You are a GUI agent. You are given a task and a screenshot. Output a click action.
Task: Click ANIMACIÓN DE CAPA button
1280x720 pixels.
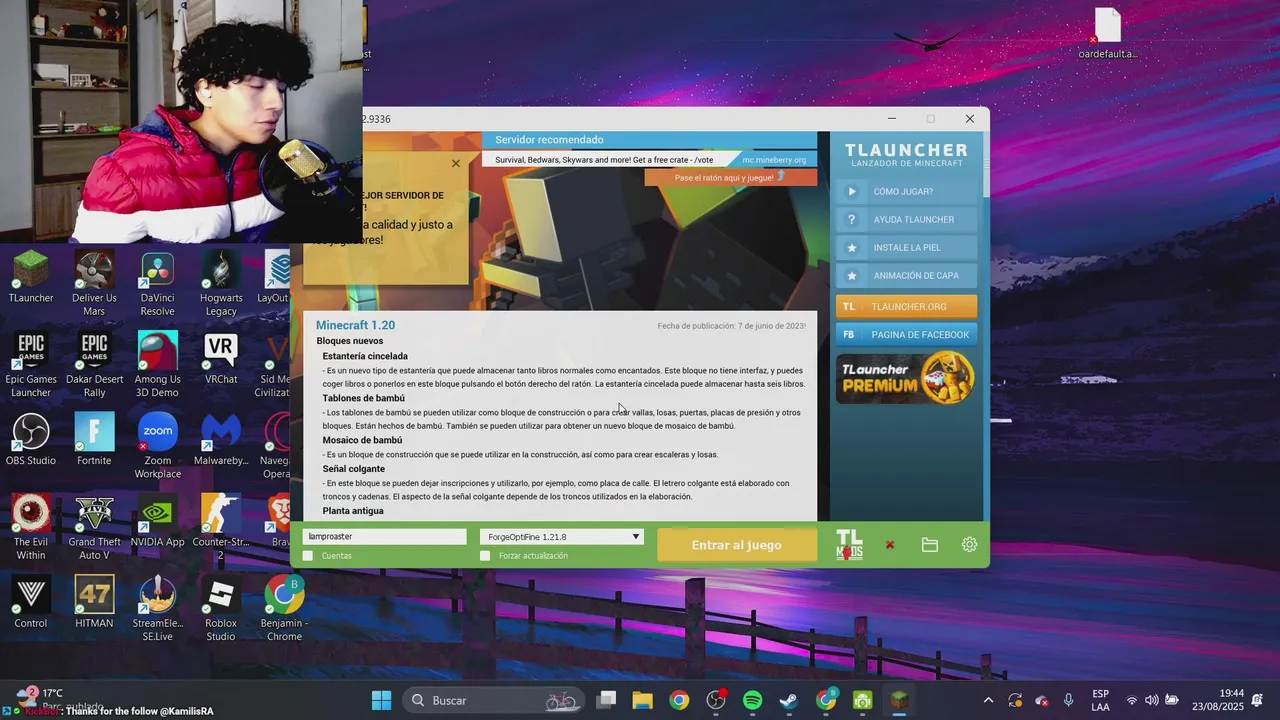point(906,276)
